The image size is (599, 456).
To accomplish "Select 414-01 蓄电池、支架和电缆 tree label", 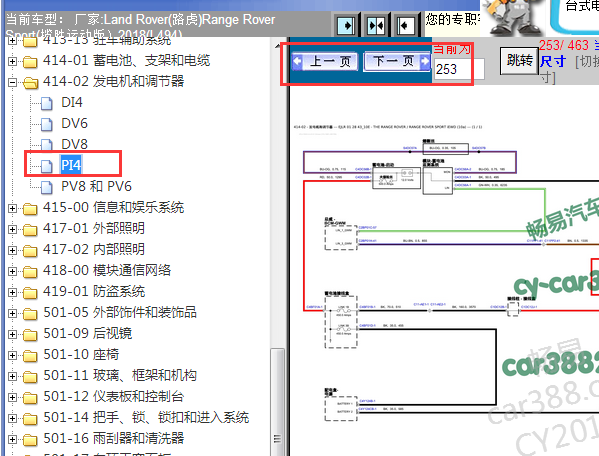I will click(126, 60).
